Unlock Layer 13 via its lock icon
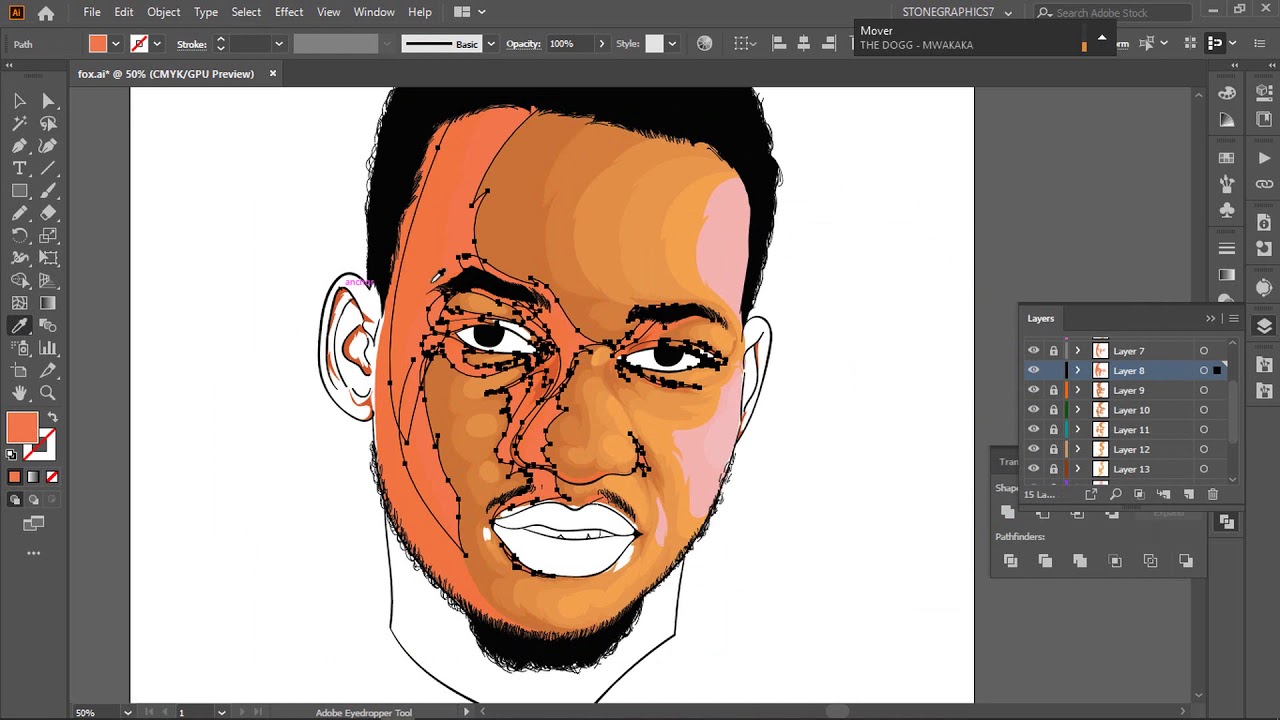The height and width of the screenshot is (720, 1280). (x=1053, y=469)
